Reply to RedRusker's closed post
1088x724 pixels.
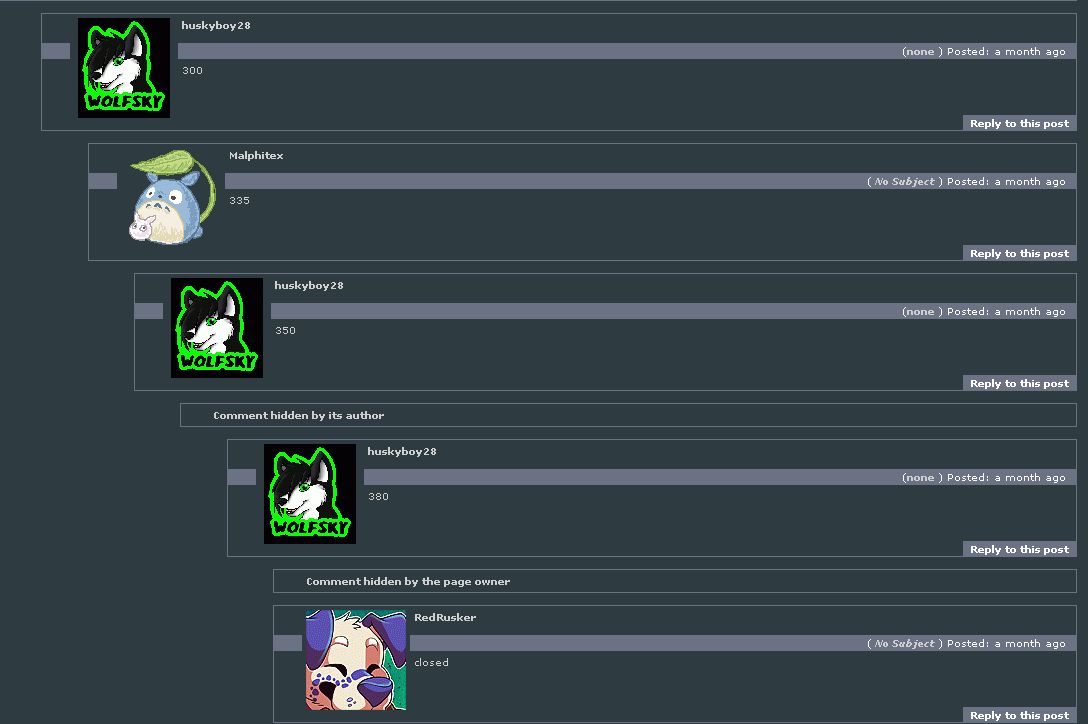tap(1019, 715)
